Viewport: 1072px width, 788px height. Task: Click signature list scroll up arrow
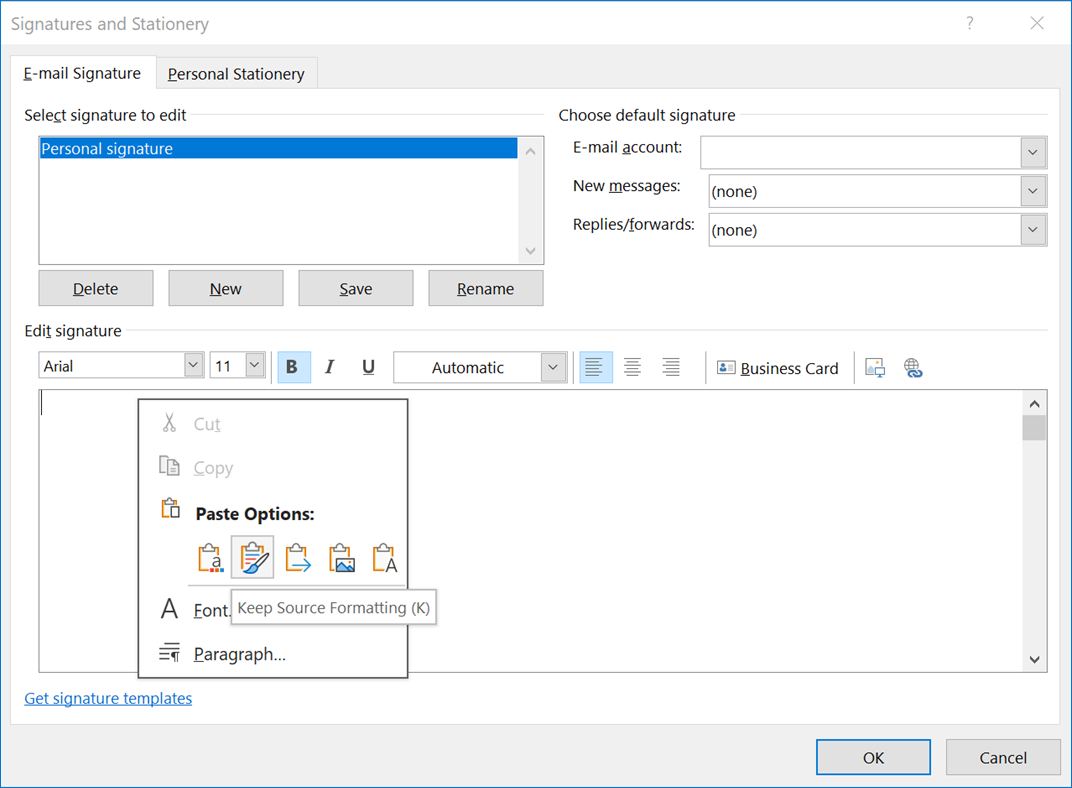[531, 151]
